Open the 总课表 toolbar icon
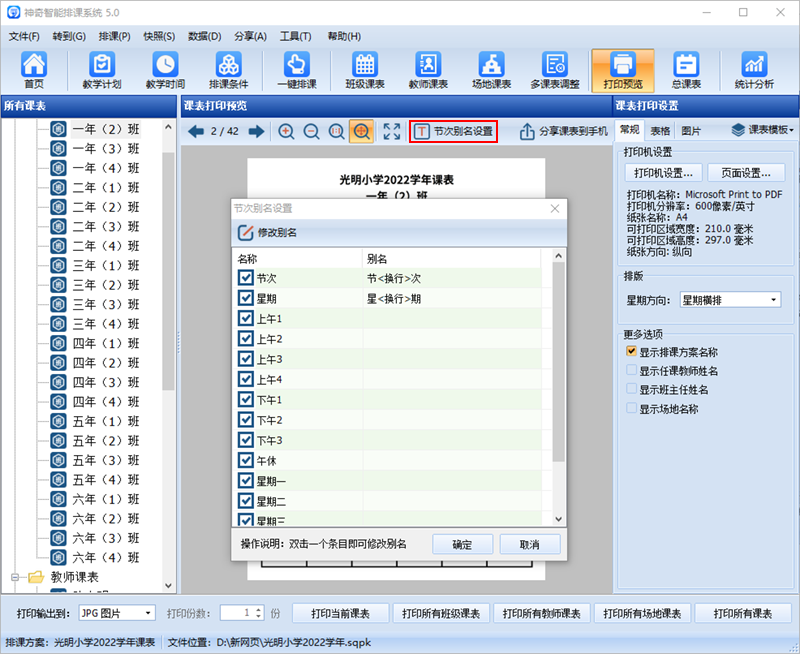This screenshot has height=654, width=800. coord(686,70)
